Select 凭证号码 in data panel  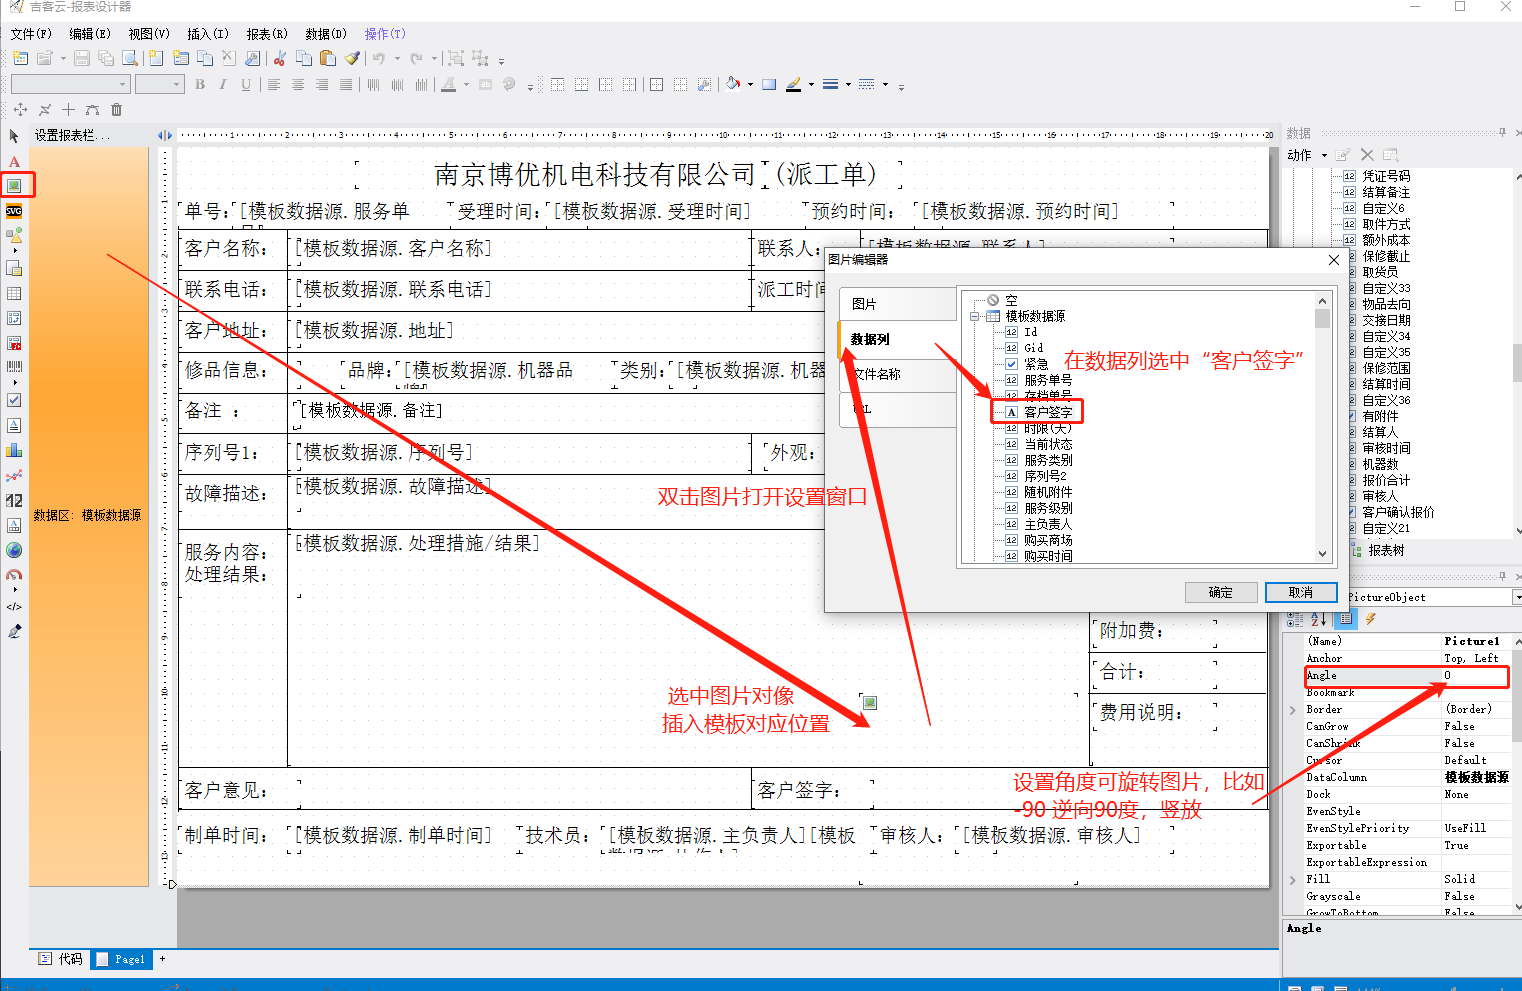click(x=1386, y=176)
